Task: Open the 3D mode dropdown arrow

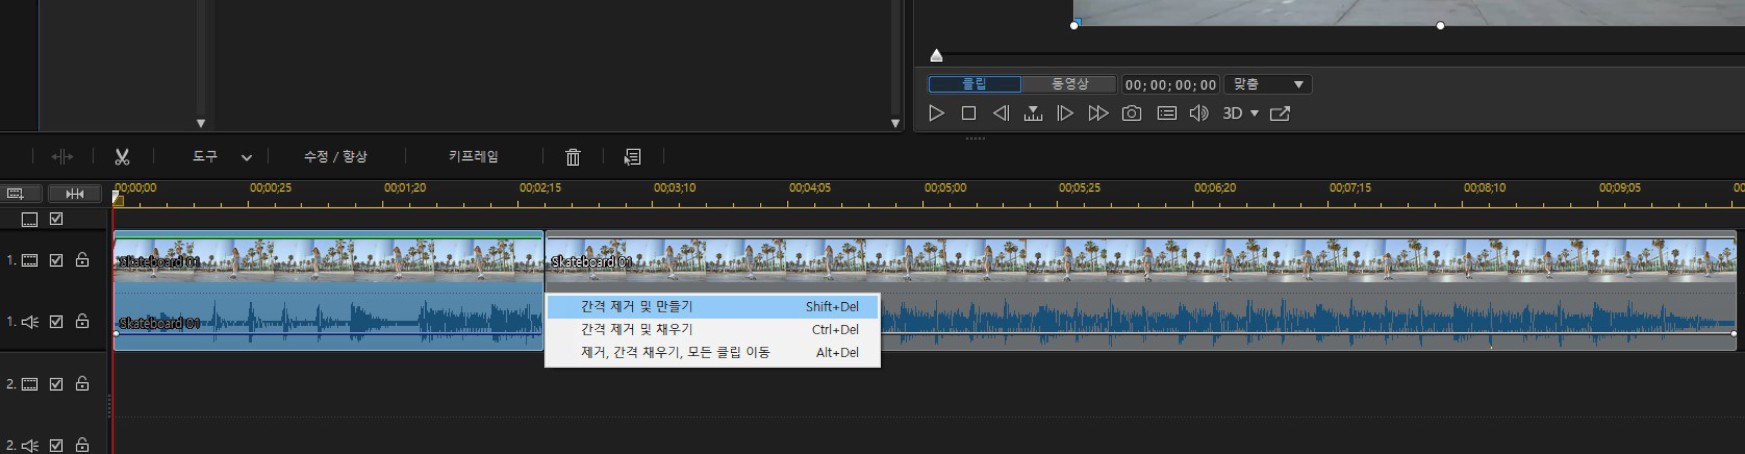Action: [1254, 114]
